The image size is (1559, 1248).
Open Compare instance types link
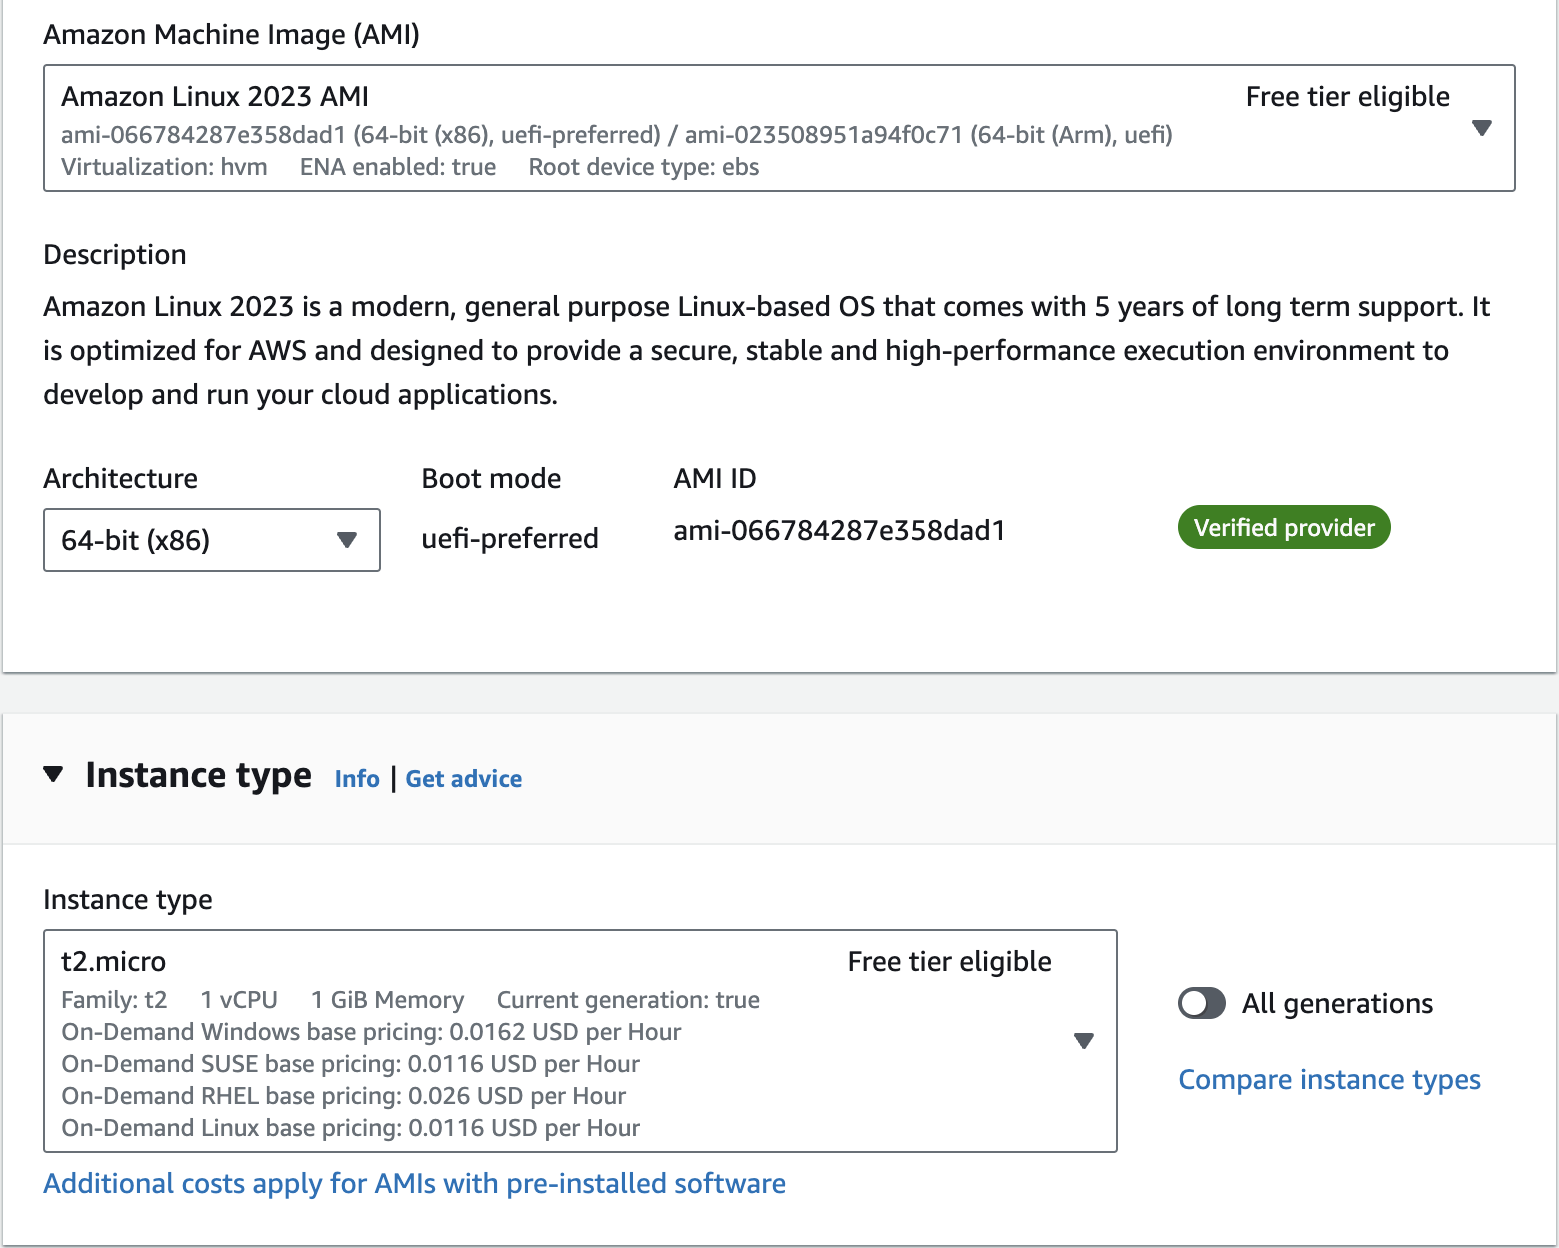[x=1329, y=1080]
